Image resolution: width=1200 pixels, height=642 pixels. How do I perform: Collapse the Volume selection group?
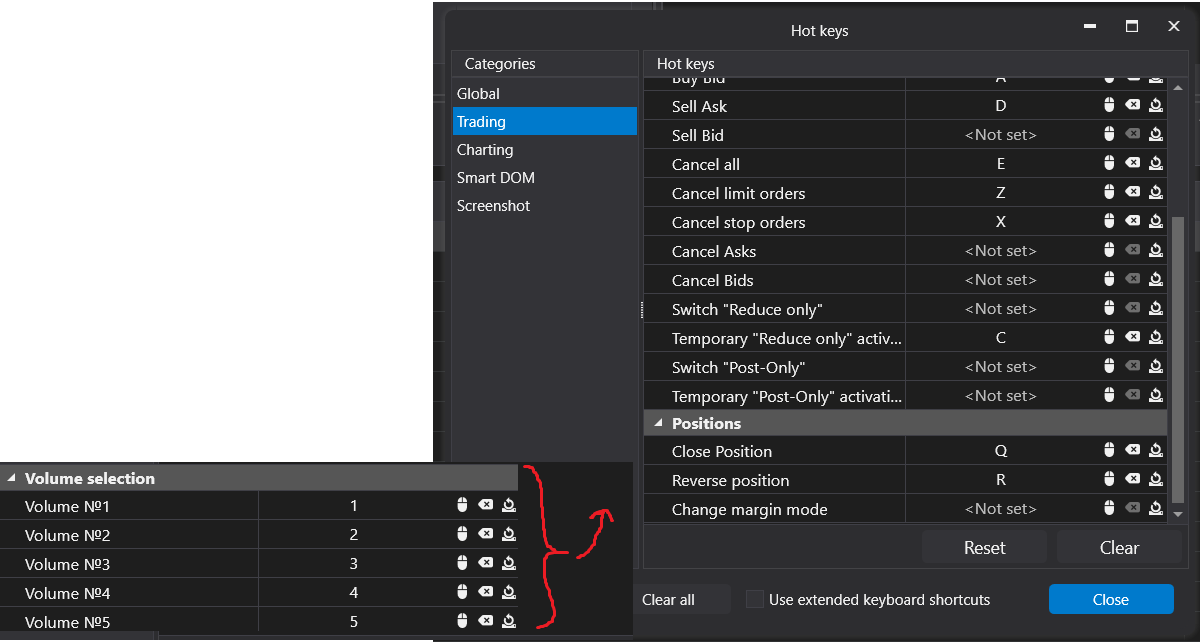[11, 478]
